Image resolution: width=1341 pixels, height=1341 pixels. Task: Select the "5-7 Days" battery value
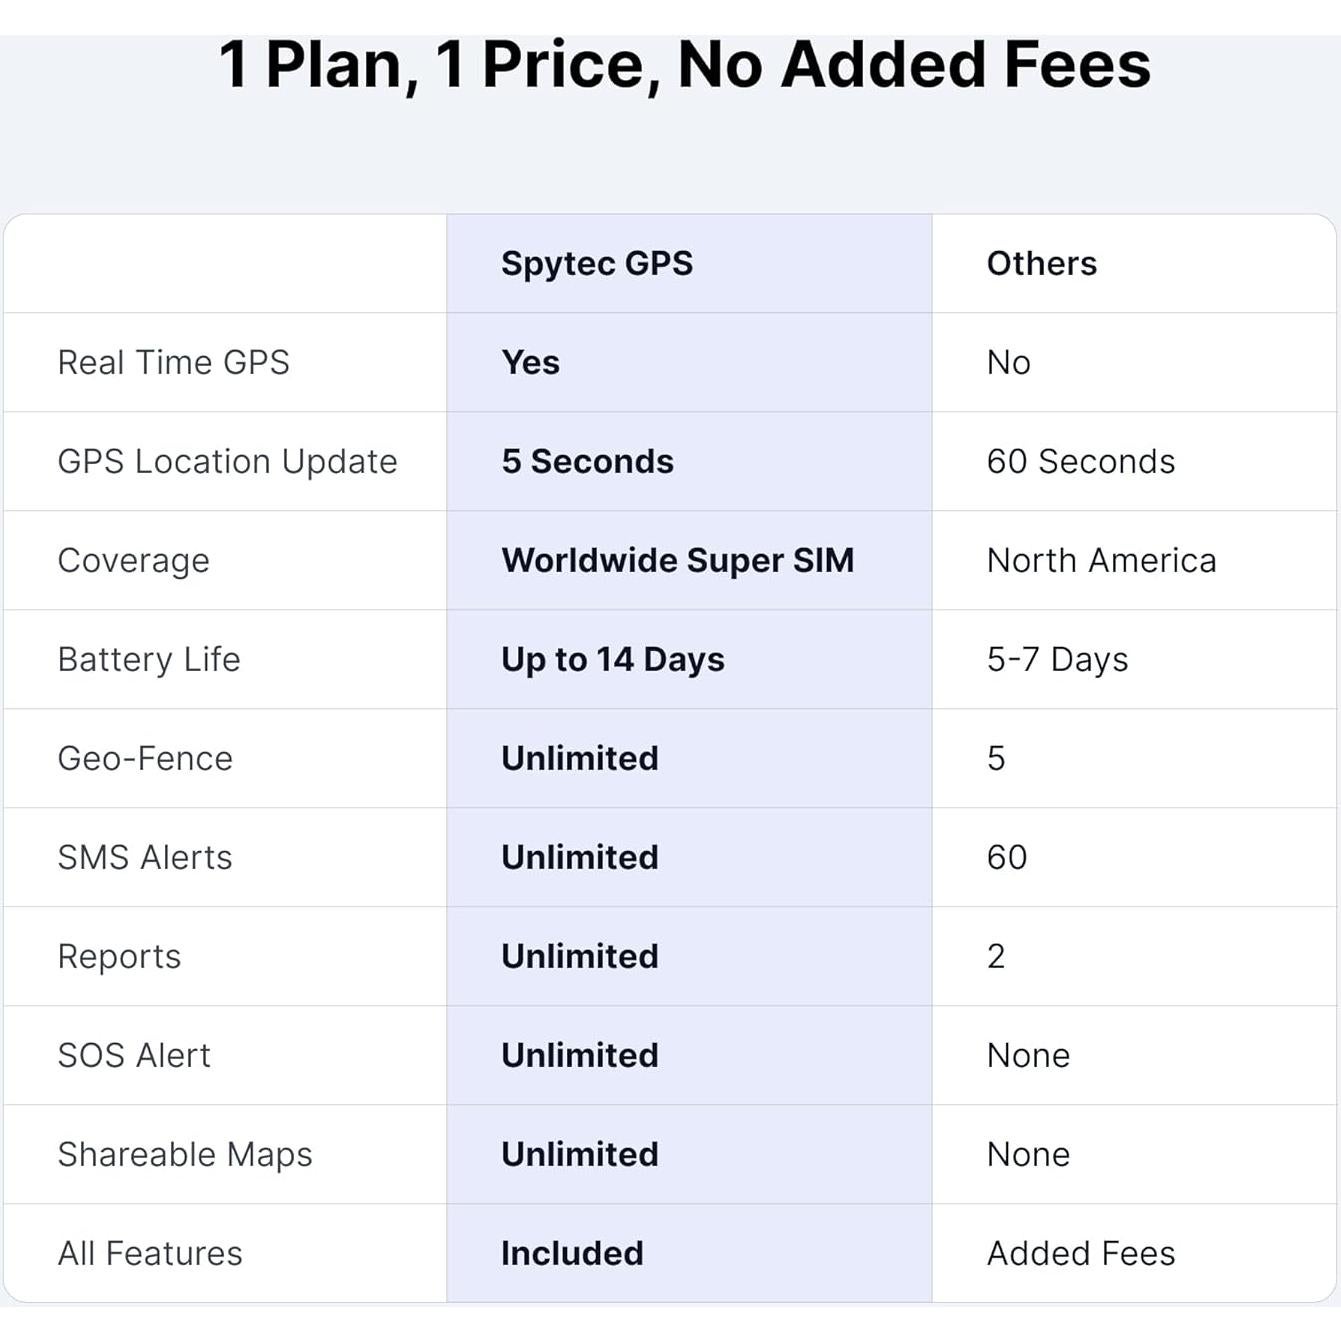(1057, 659)
